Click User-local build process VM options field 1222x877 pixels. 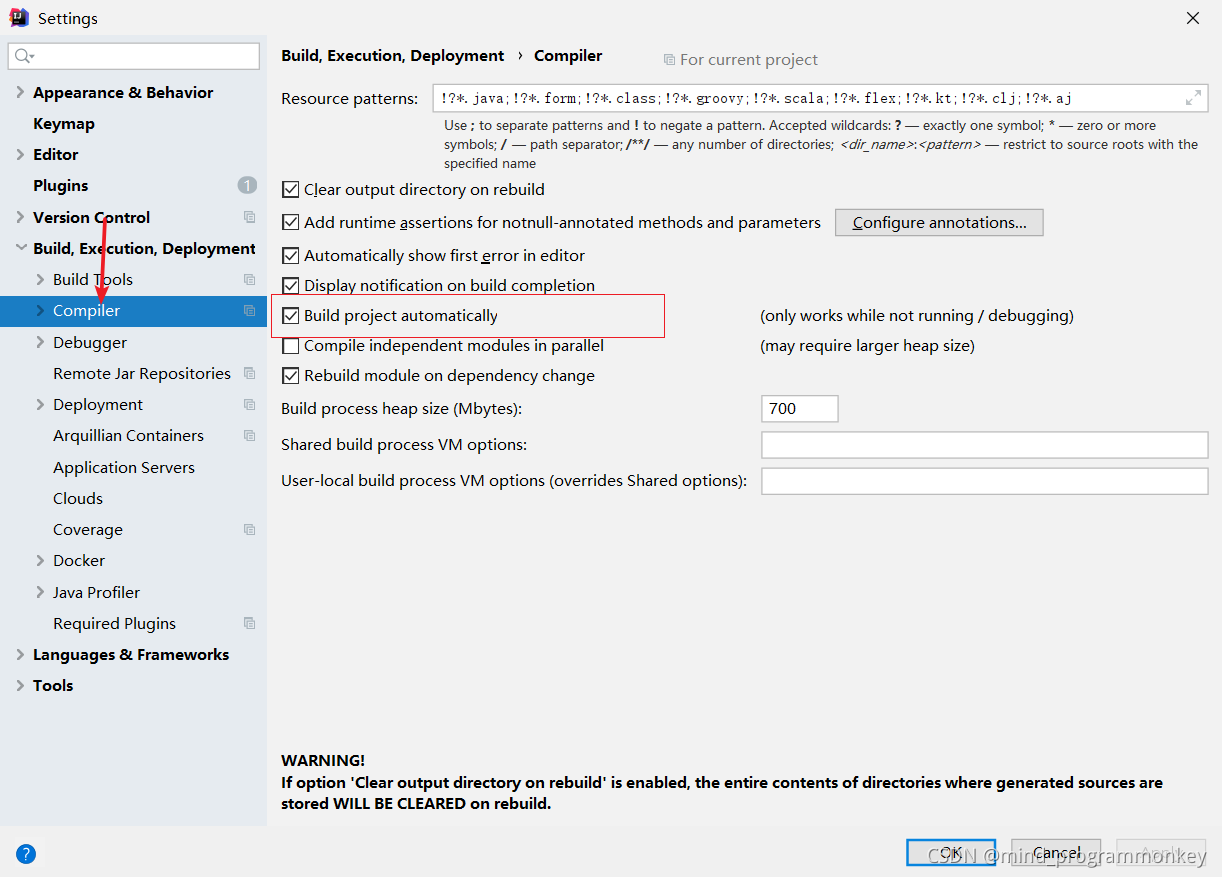click(985, 481)
